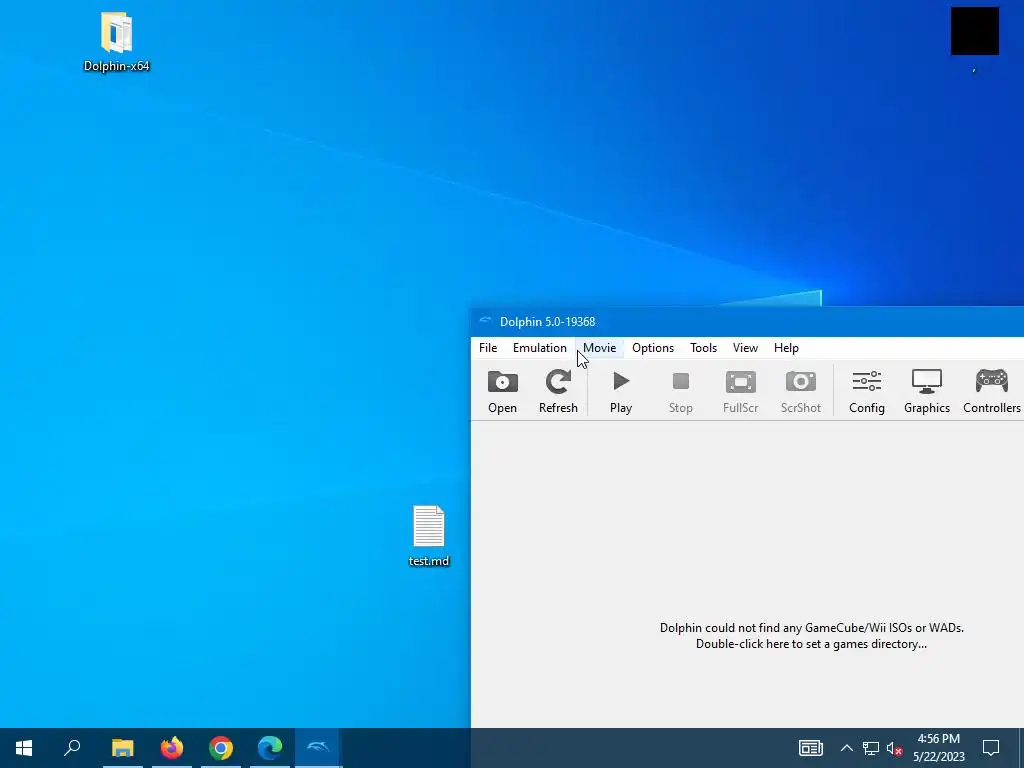The width and height of the screenshot is (1024, 768).
Task: Open the Graphics settings icon
Action: pos(927,391)
